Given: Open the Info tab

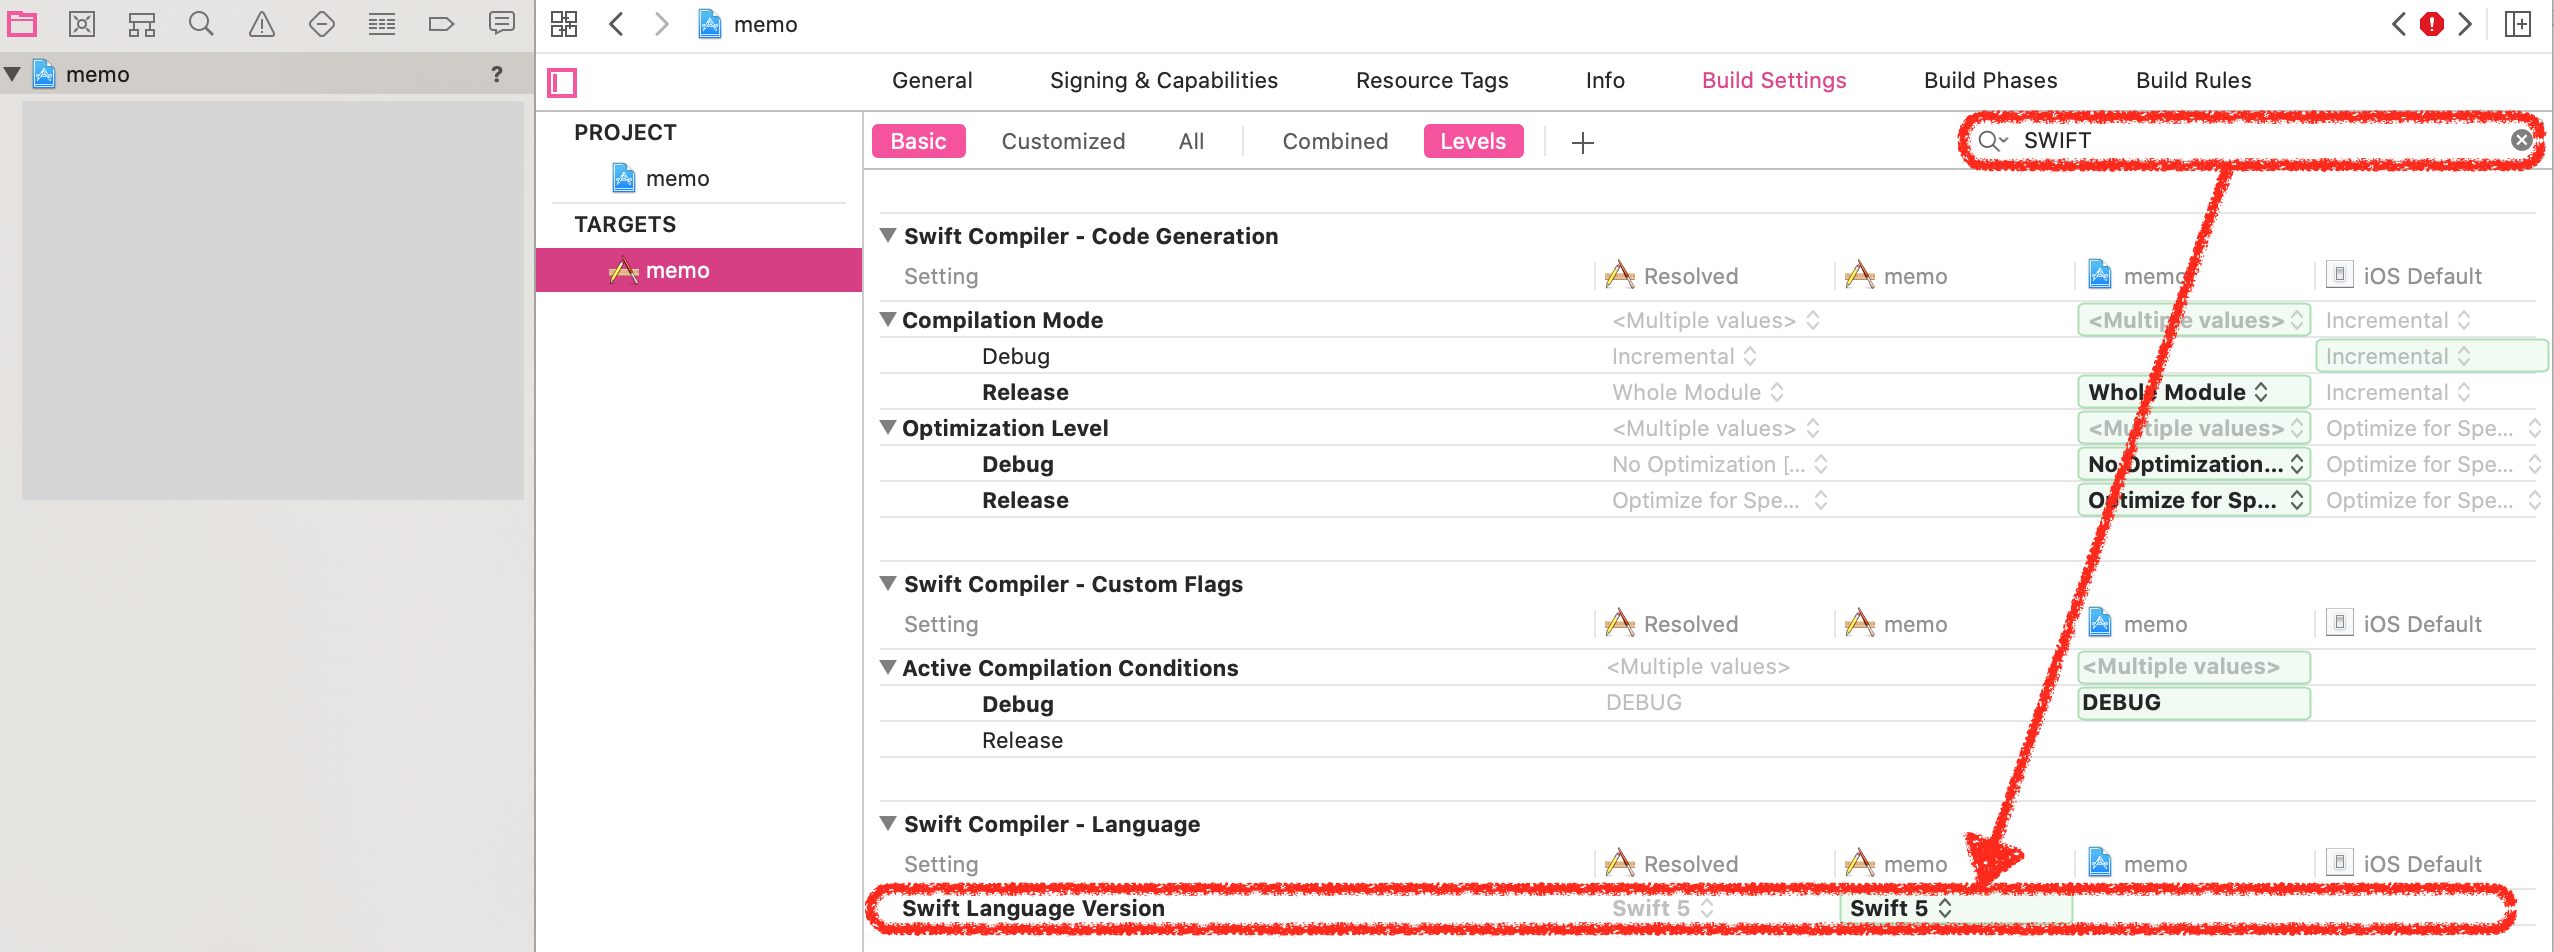Looking at the screenshot, I should [1604, 80].
